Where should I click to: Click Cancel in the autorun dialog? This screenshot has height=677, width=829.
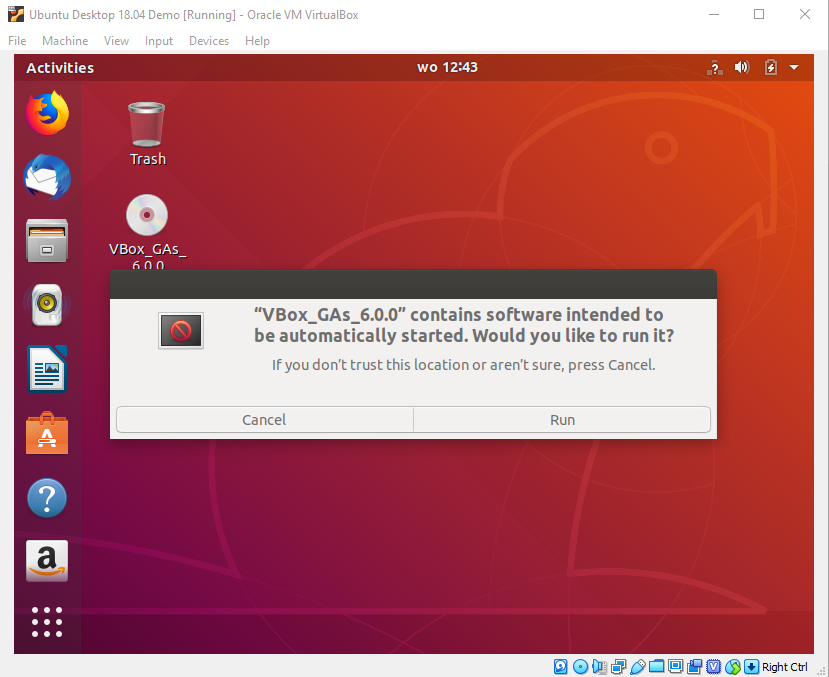click(264, 420)
